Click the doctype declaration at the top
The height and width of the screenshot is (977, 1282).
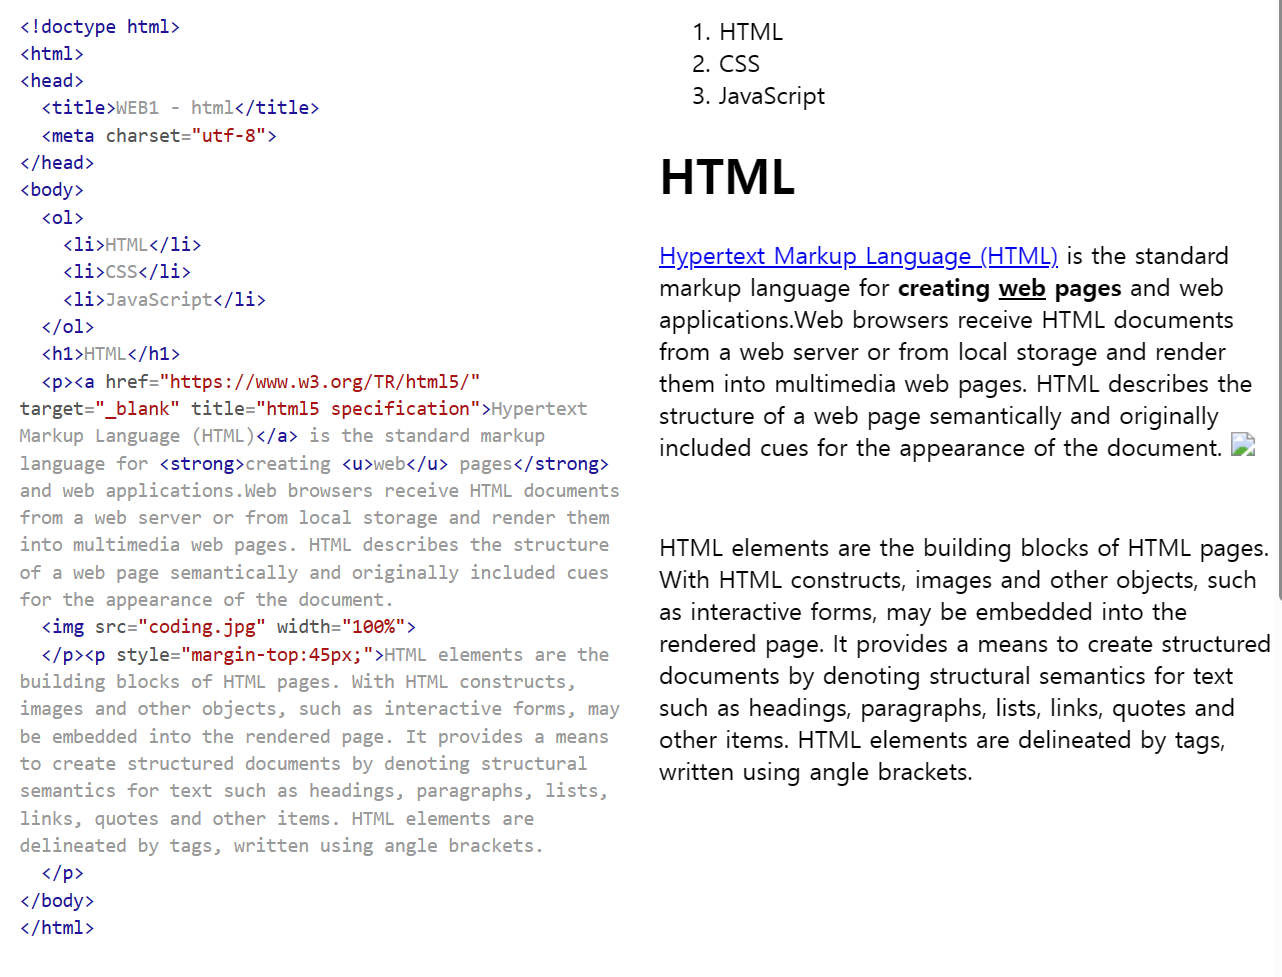click(99, 26)
